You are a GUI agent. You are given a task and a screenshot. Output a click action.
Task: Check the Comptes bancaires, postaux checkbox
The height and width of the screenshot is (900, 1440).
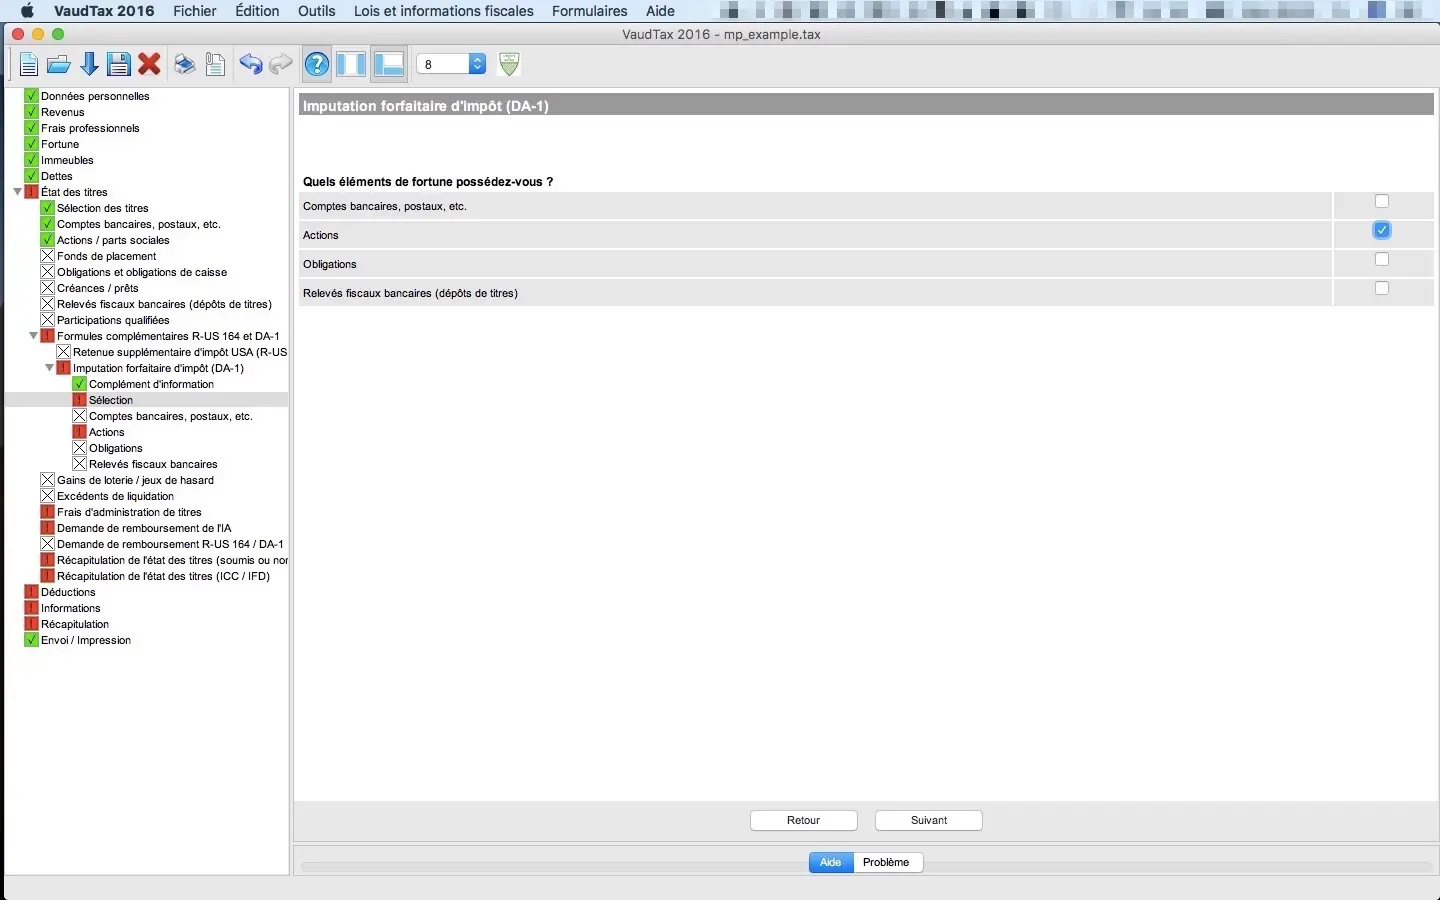[x=1382, y=201]
